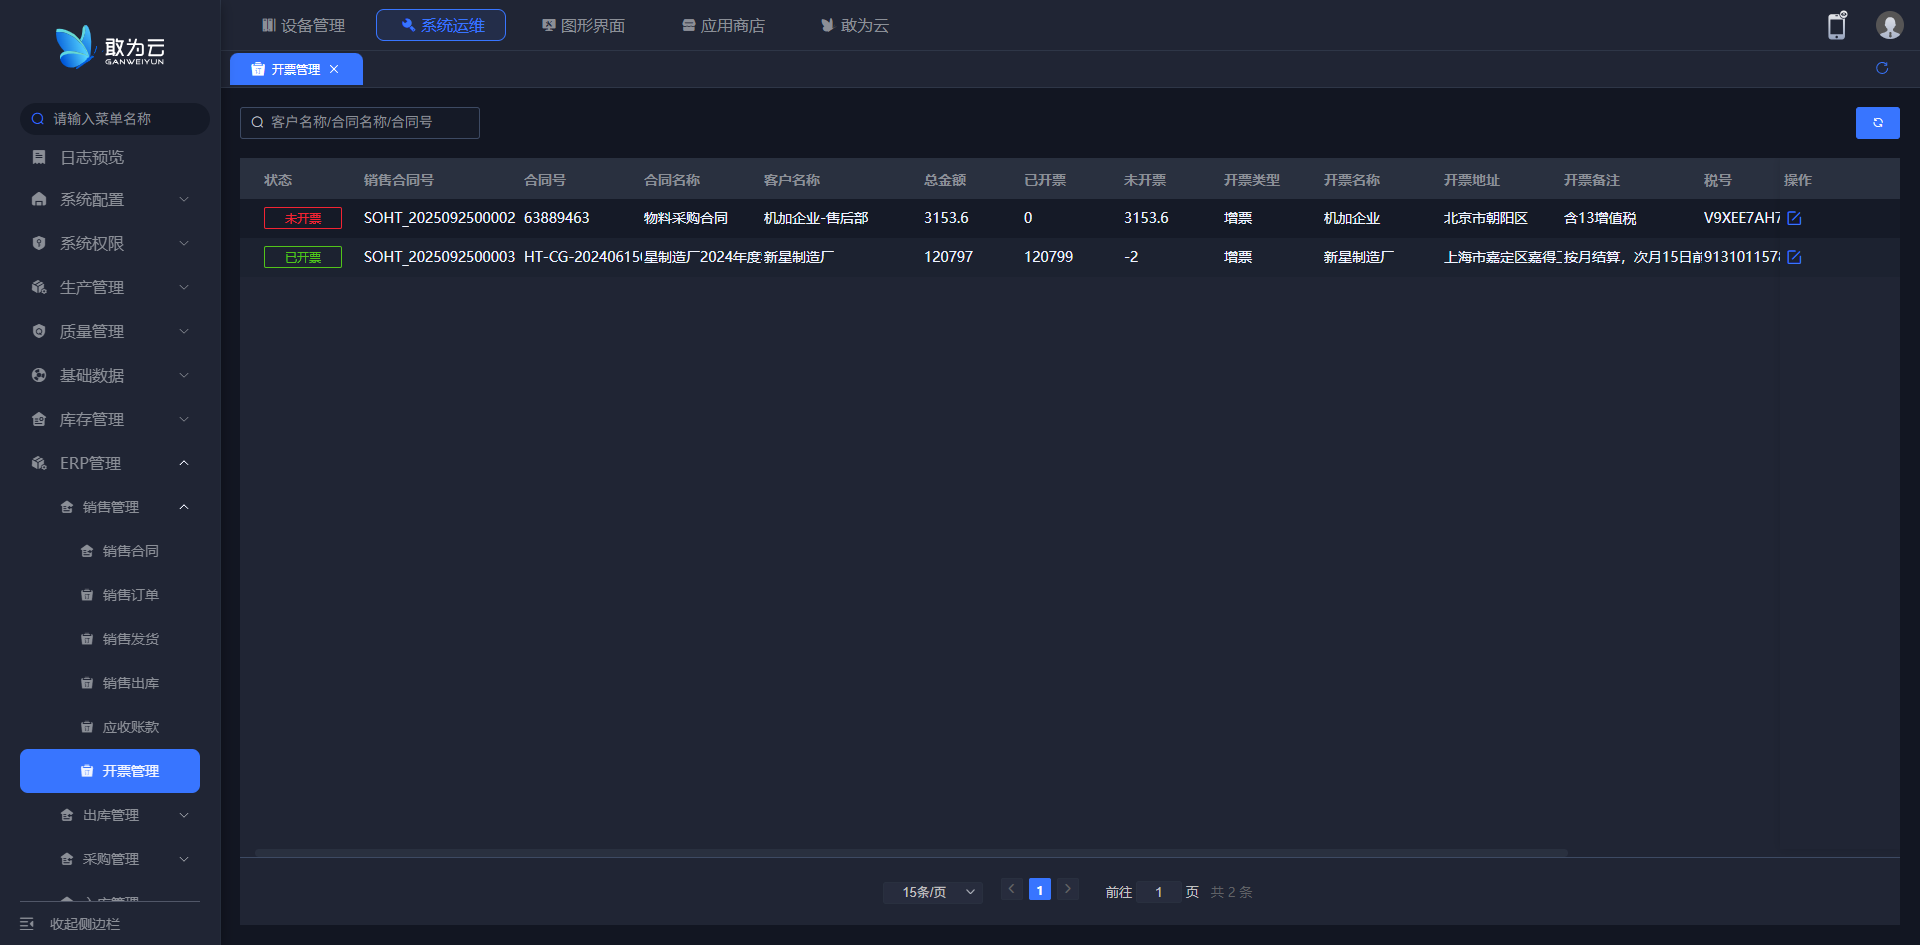Image resolution: width=1920 pixels, height=945 pixels.
Task: Open the 图形界面 top menu
Action: tap(583, 25)
